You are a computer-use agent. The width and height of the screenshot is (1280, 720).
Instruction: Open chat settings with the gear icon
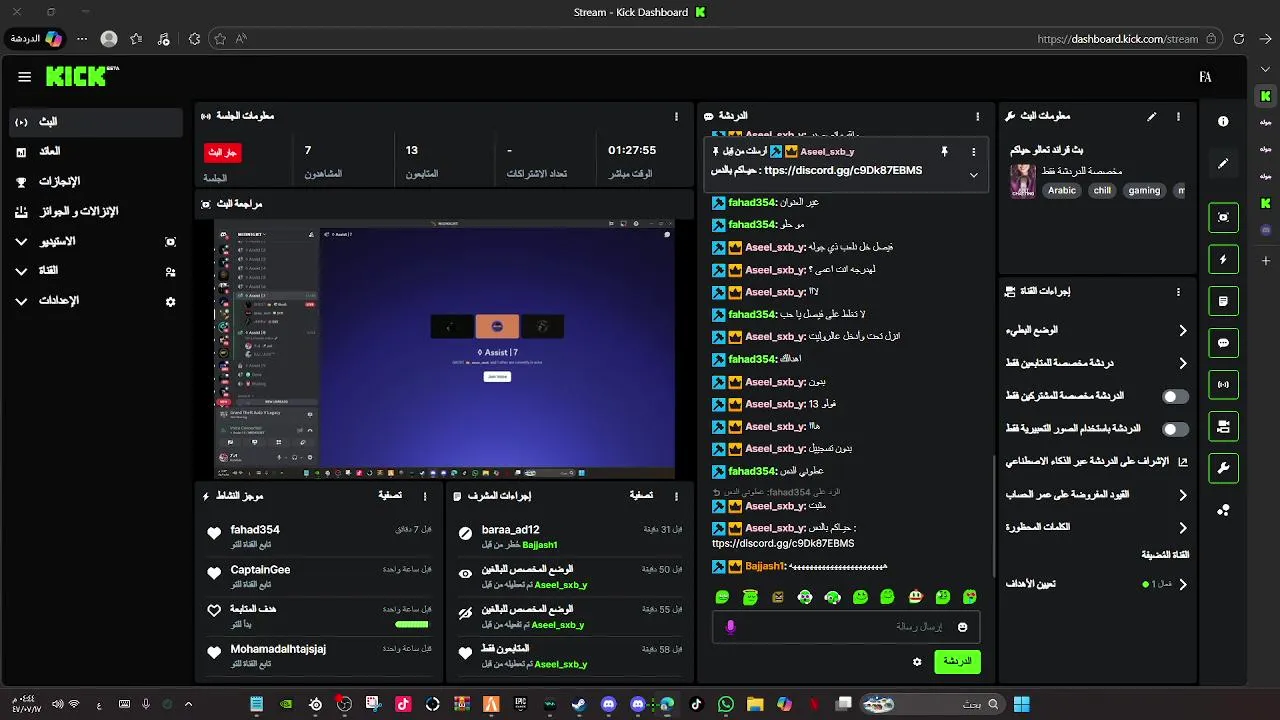click(x=917, y=662)
